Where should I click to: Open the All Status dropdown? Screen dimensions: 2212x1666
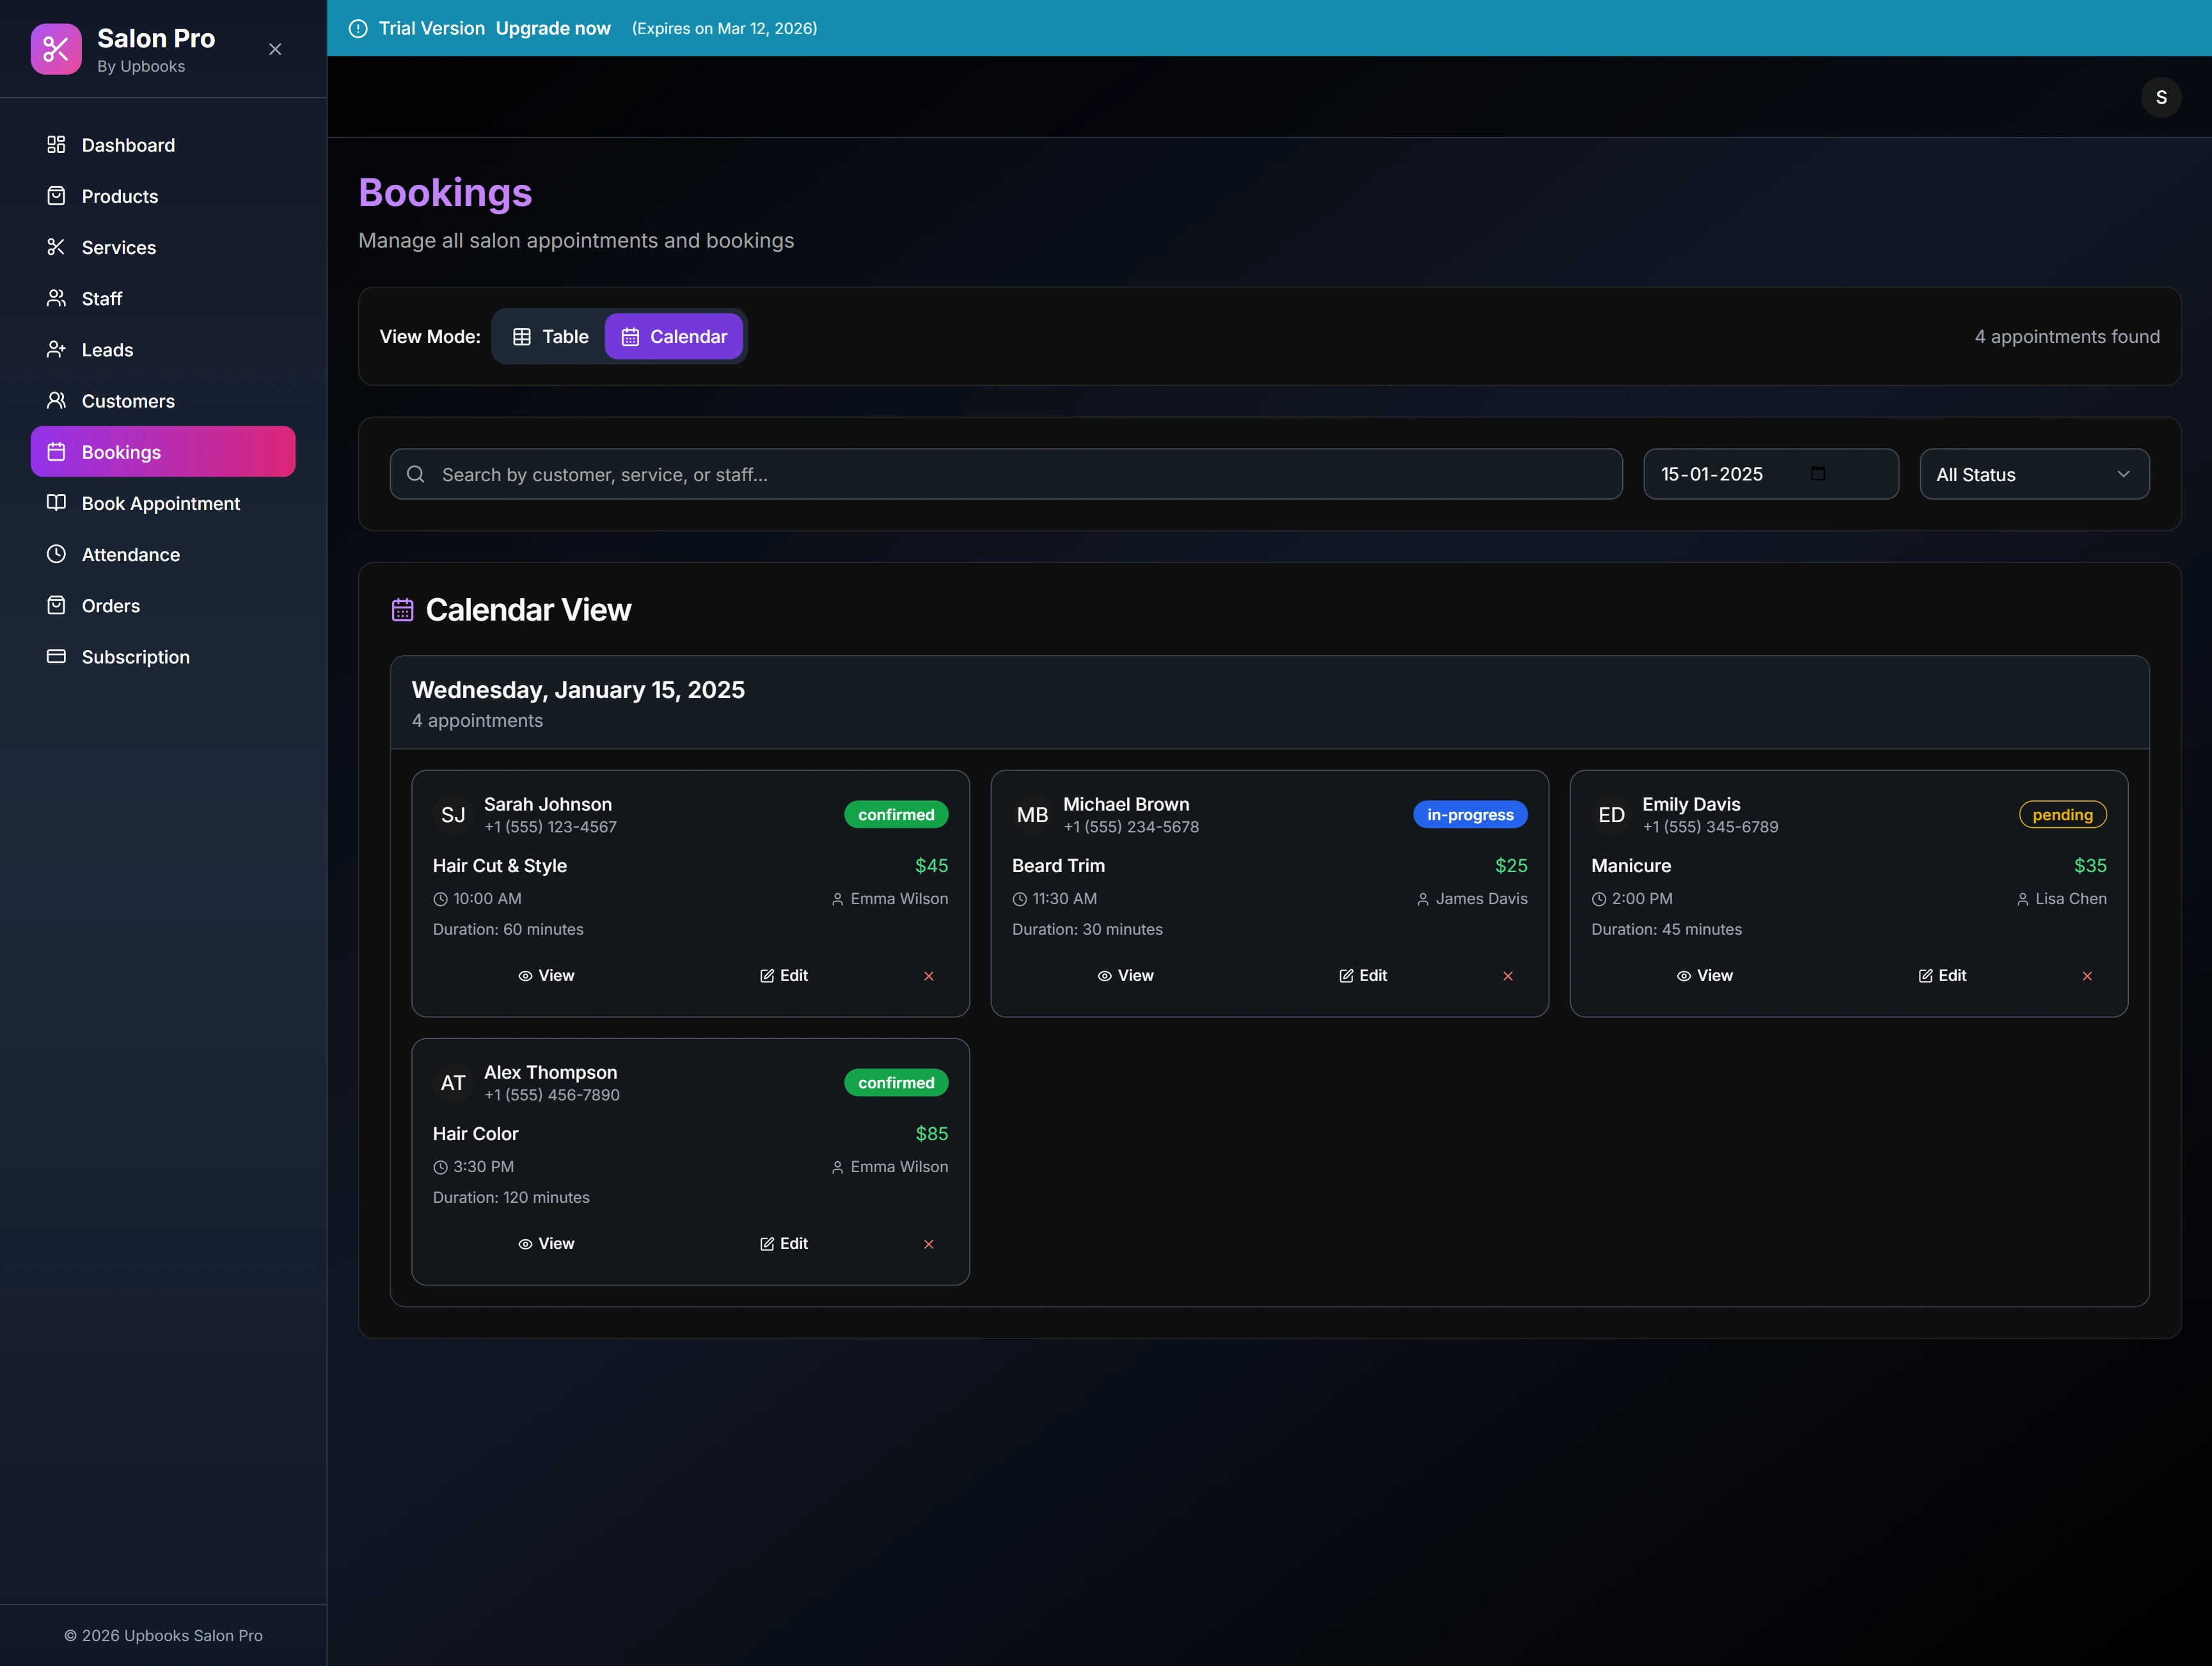click(2034, 473)
